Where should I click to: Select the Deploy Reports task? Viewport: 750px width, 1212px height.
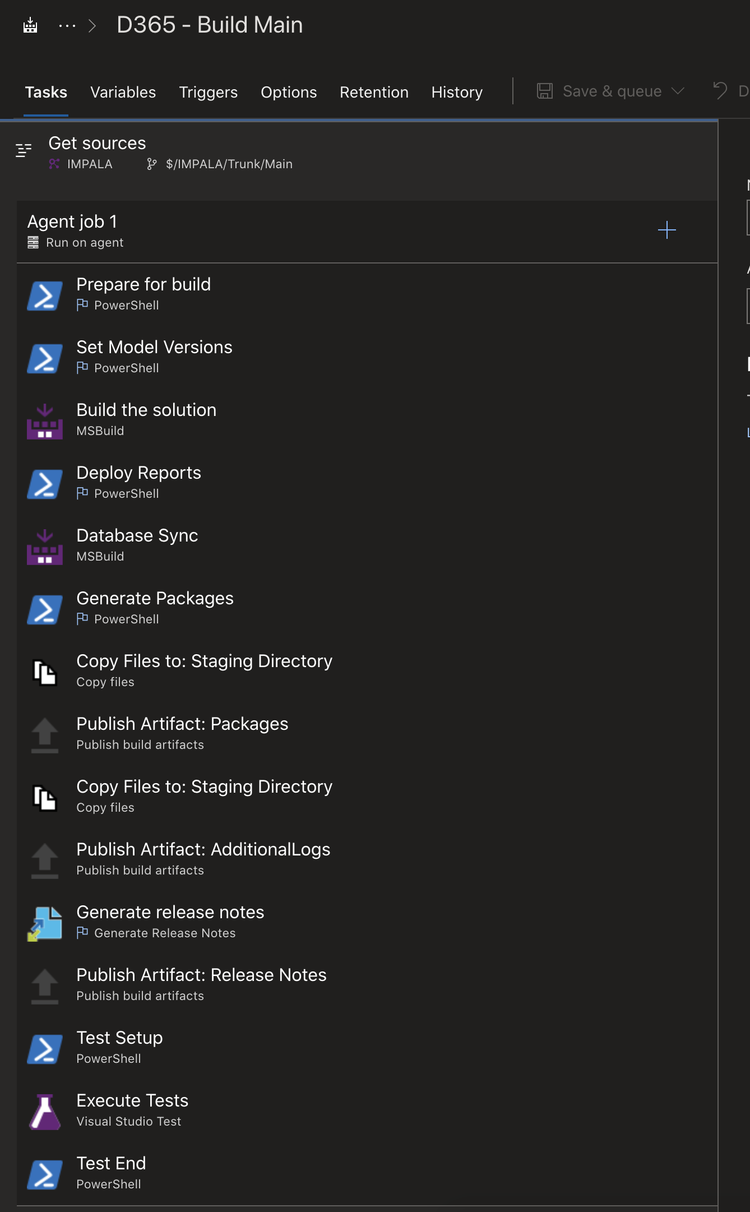tap(367, 484)
